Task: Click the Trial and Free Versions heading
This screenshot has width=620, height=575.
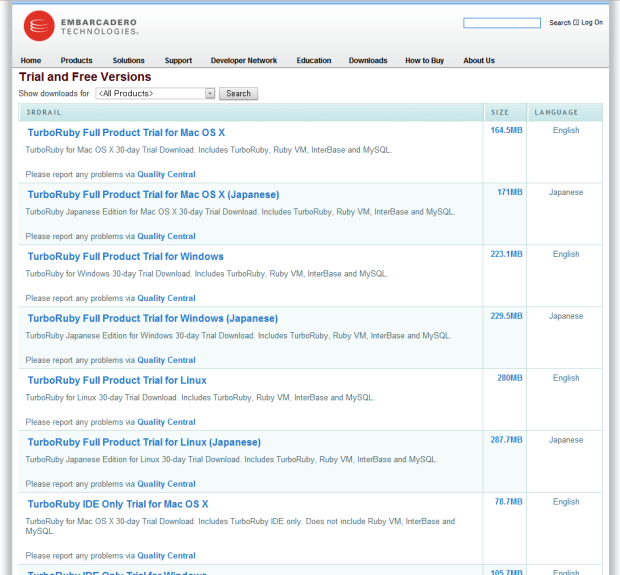Action: 85,77
